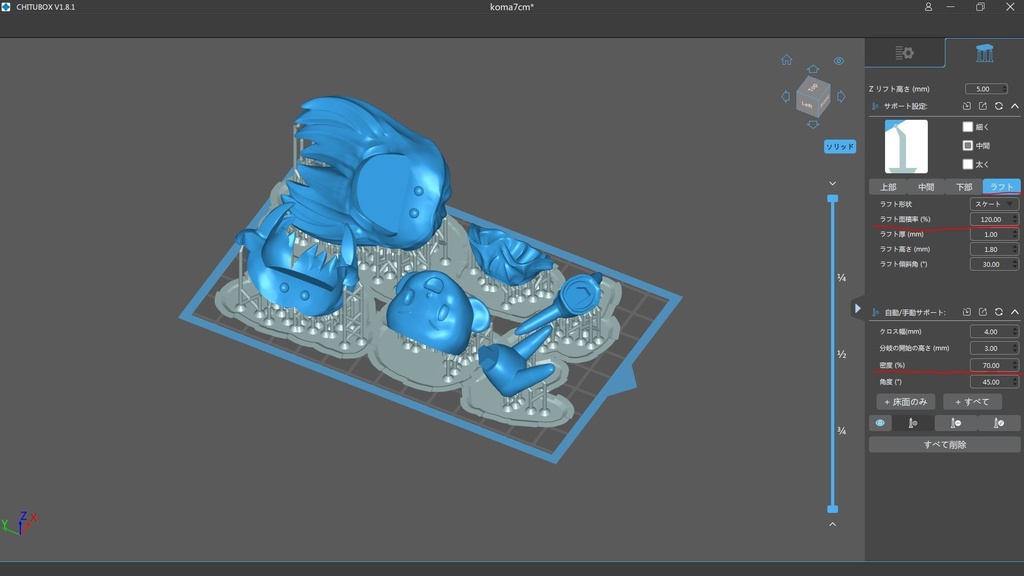Toggle support visibility eye icon
Viewport: 1024px width, 576px height.
coord(880,423)
